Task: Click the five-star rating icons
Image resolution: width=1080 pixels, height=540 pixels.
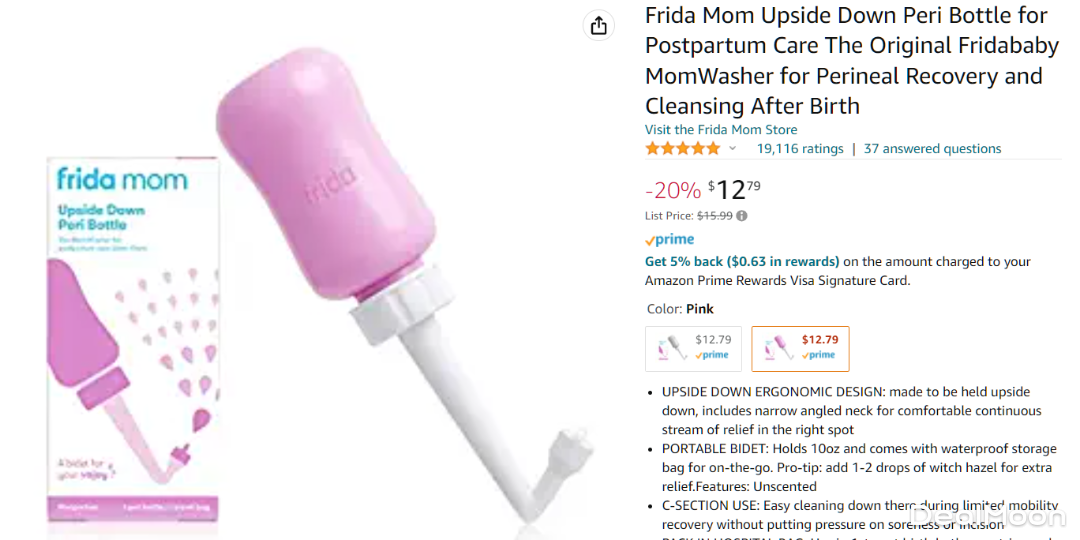Action: coord(682,149)
